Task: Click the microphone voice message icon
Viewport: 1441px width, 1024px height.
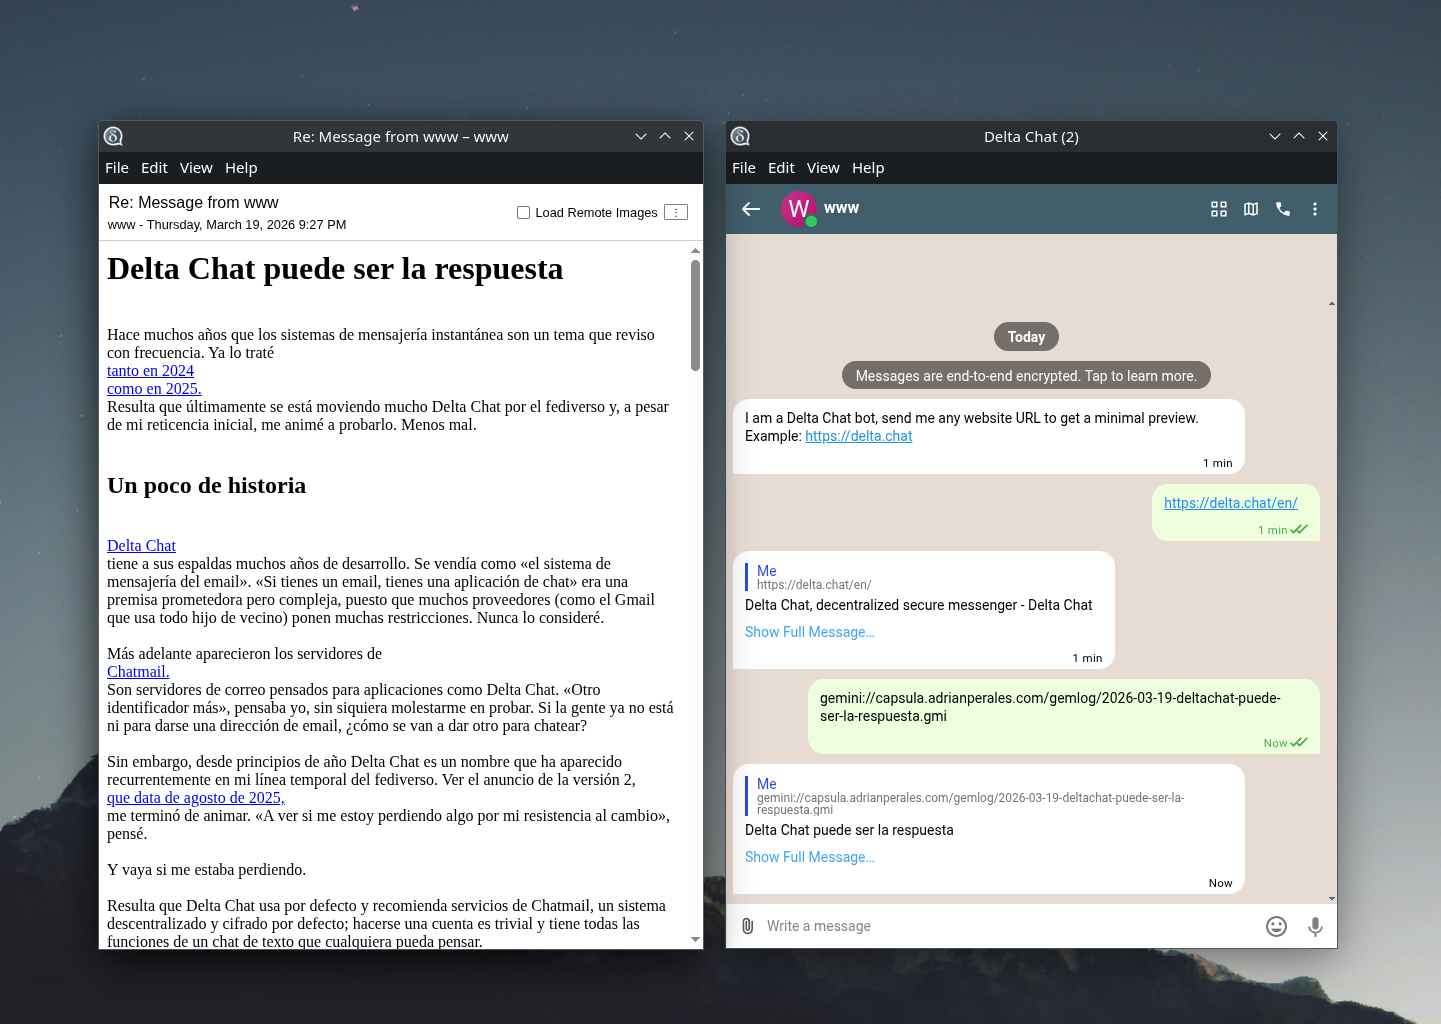Action: pyautogui.click(x=1315, y=926)
